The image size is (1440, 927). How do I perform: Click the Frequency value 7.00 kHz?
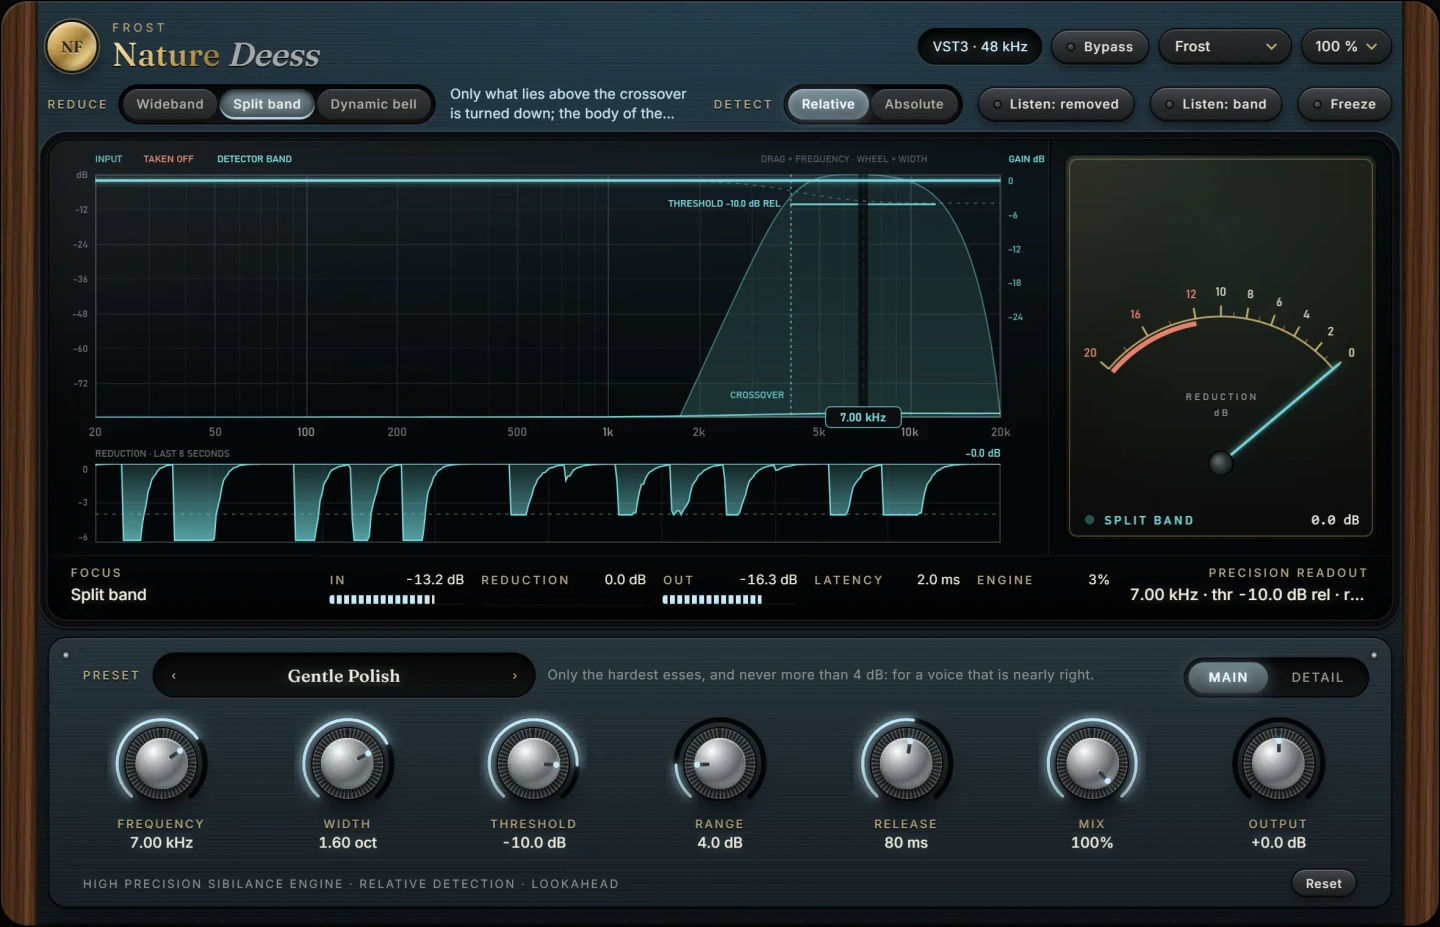[161, 843]
